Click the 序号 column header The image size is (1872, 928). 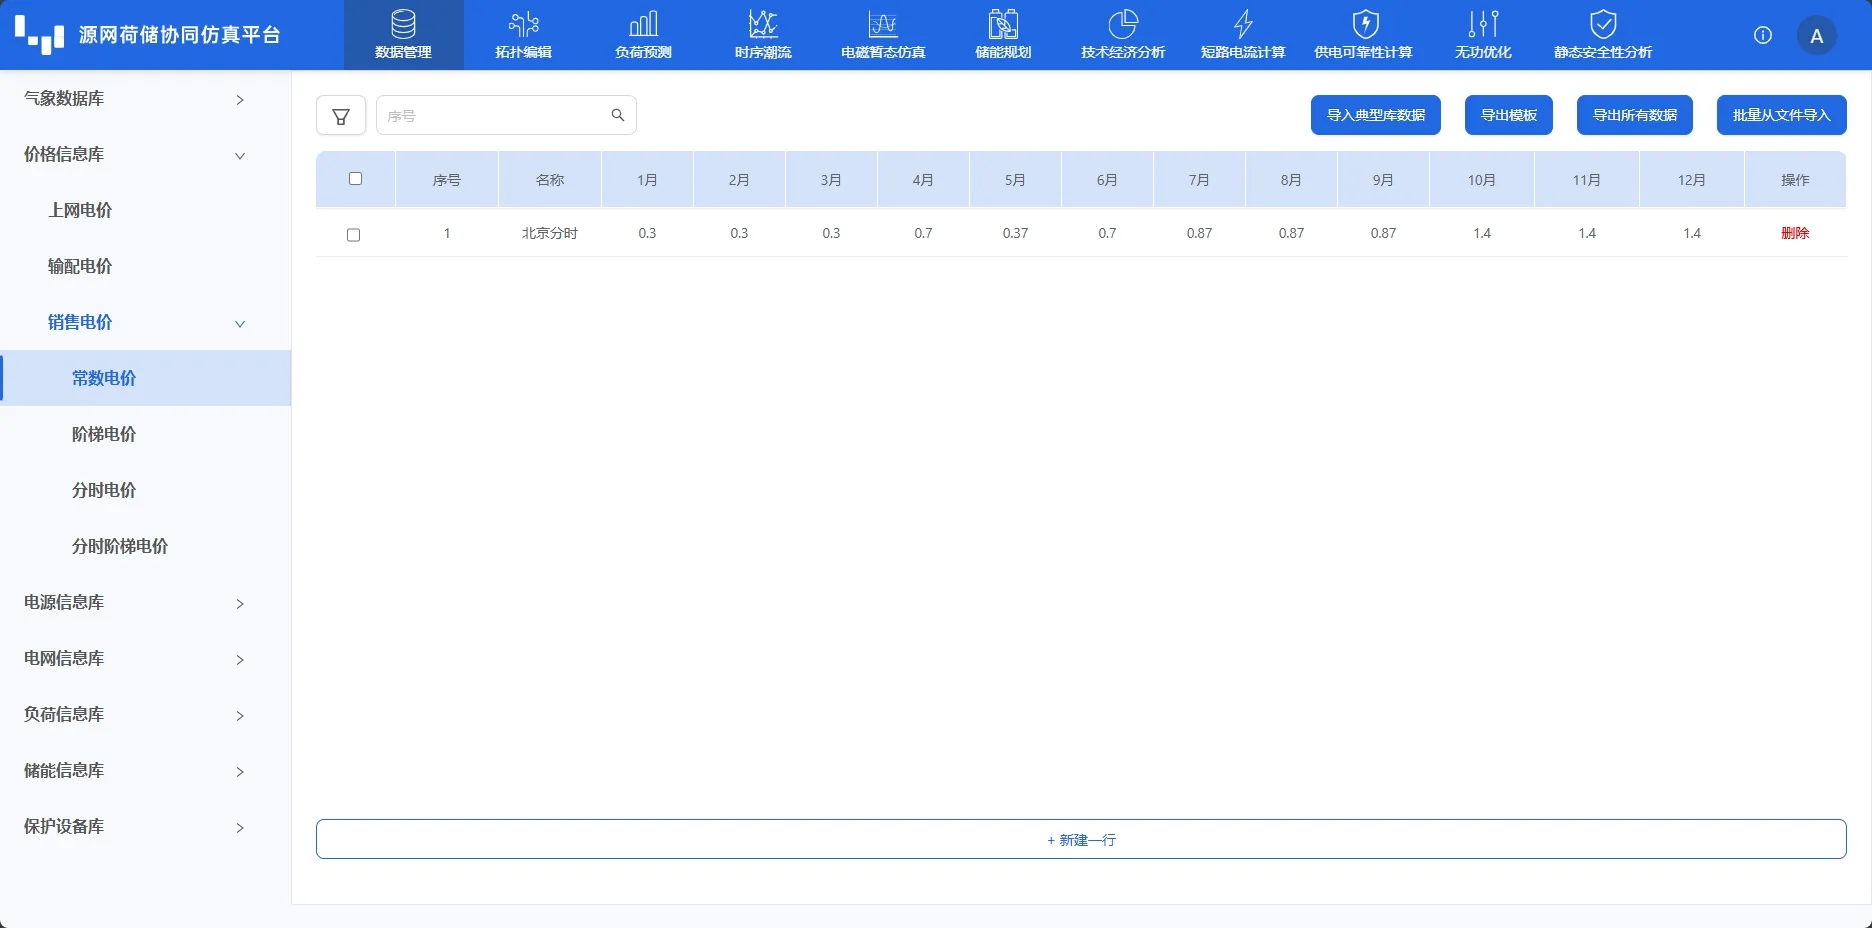click(447, 180)
